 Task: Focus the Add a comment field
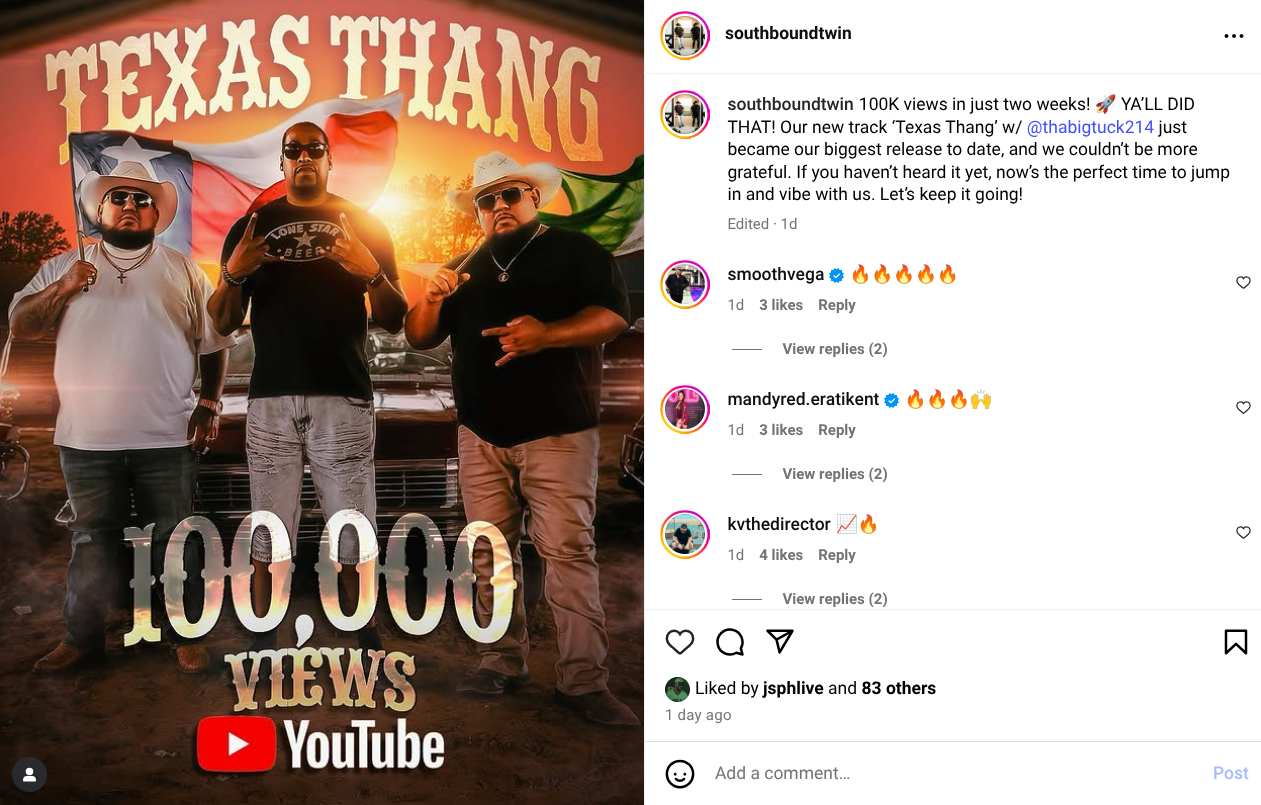pyautogui.click(x=955, y=773)
